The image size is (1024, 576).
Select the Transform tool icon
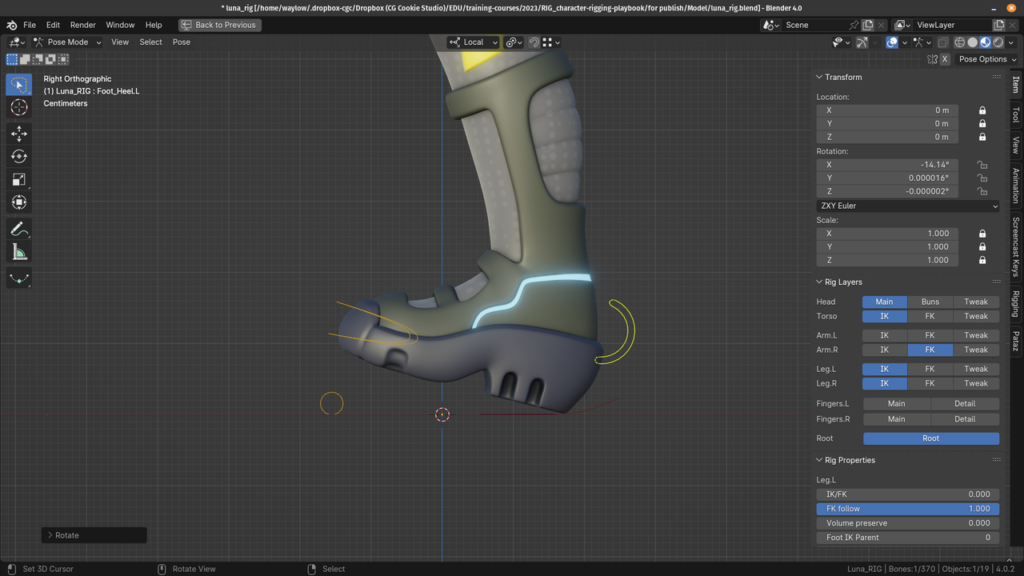[x=19, y=202]
